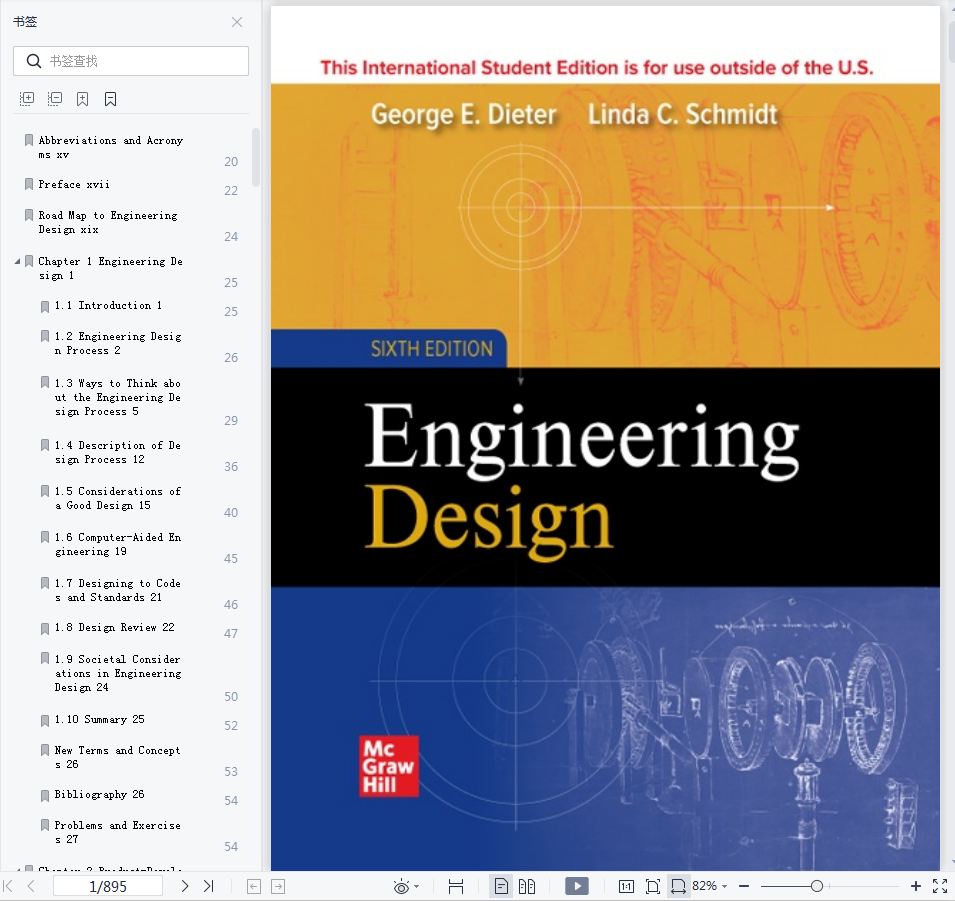This screenshot has height=901, width=955.
Task: Fit page to window width
Action: (678, 886)
